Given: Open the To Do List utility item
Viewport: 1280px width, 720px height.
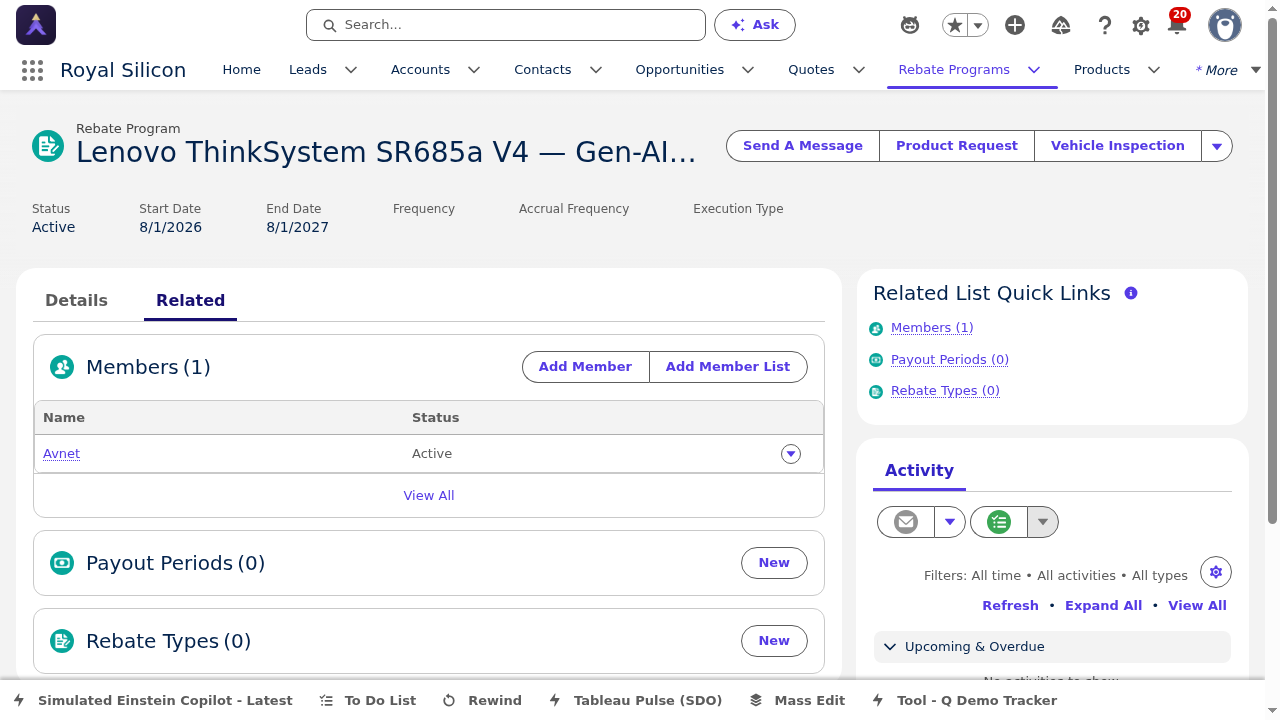Looking at the screenshot, I should point(368,701).
